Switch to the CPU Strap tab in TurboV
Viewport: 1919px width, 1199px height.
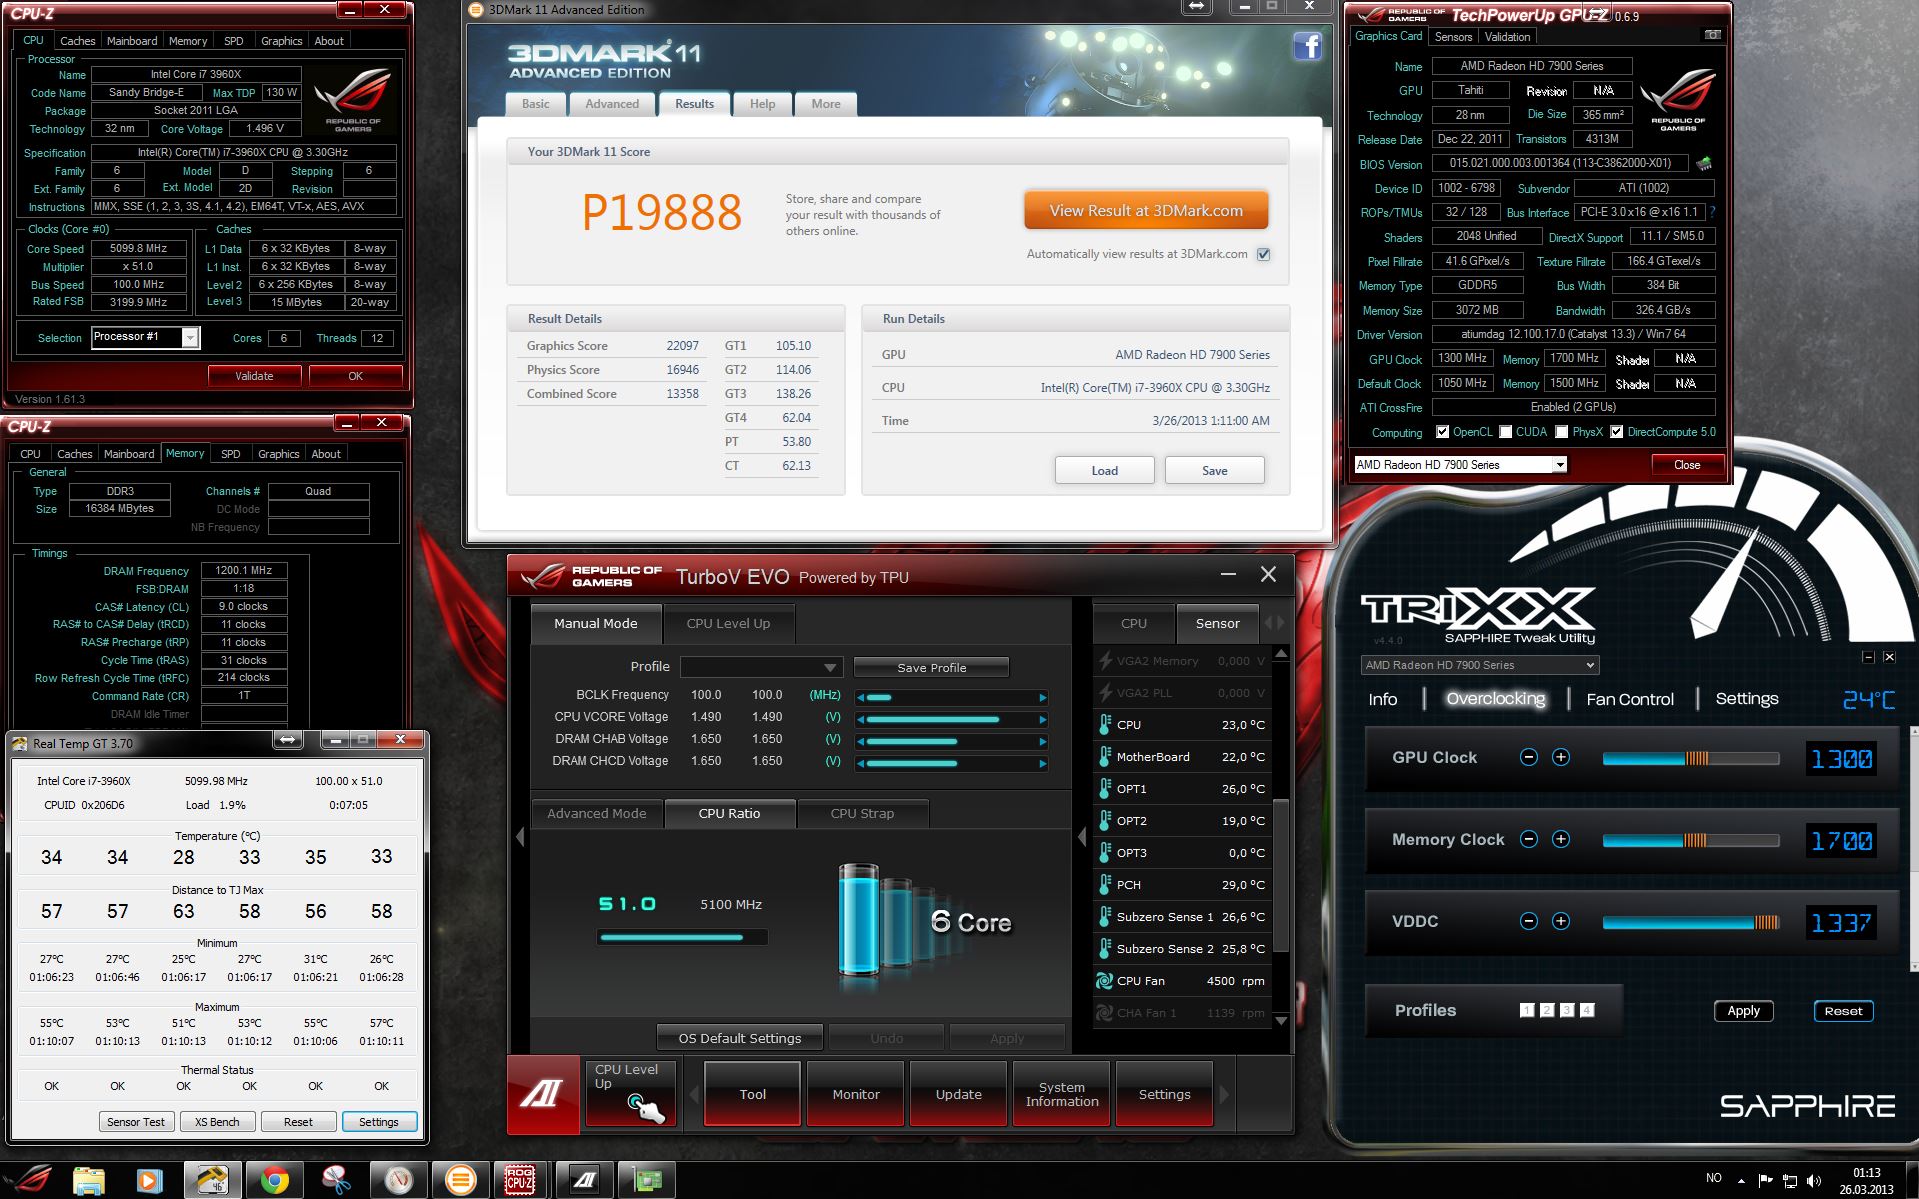pyautogui.click(x=862, y=813)
